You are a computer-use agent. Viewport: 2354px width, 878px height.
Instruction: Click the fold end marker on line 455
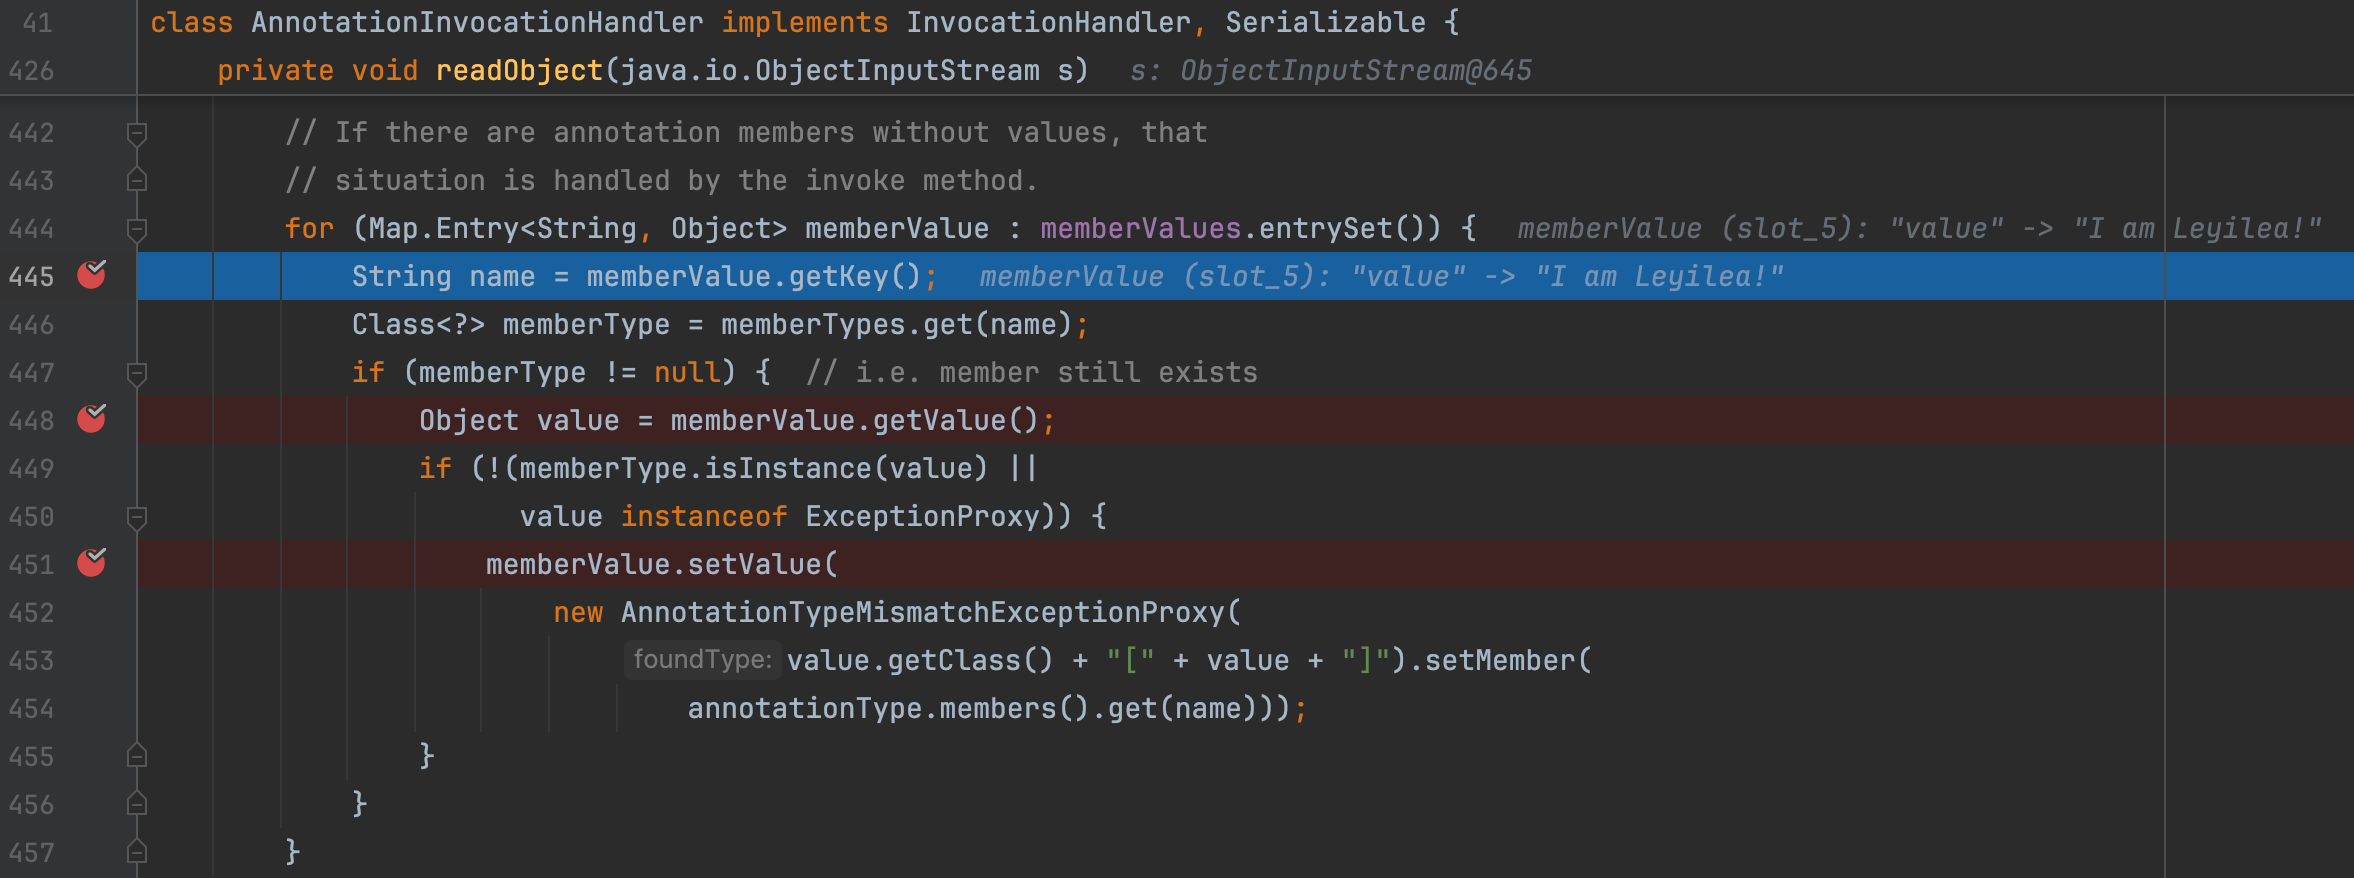(137, 756)
